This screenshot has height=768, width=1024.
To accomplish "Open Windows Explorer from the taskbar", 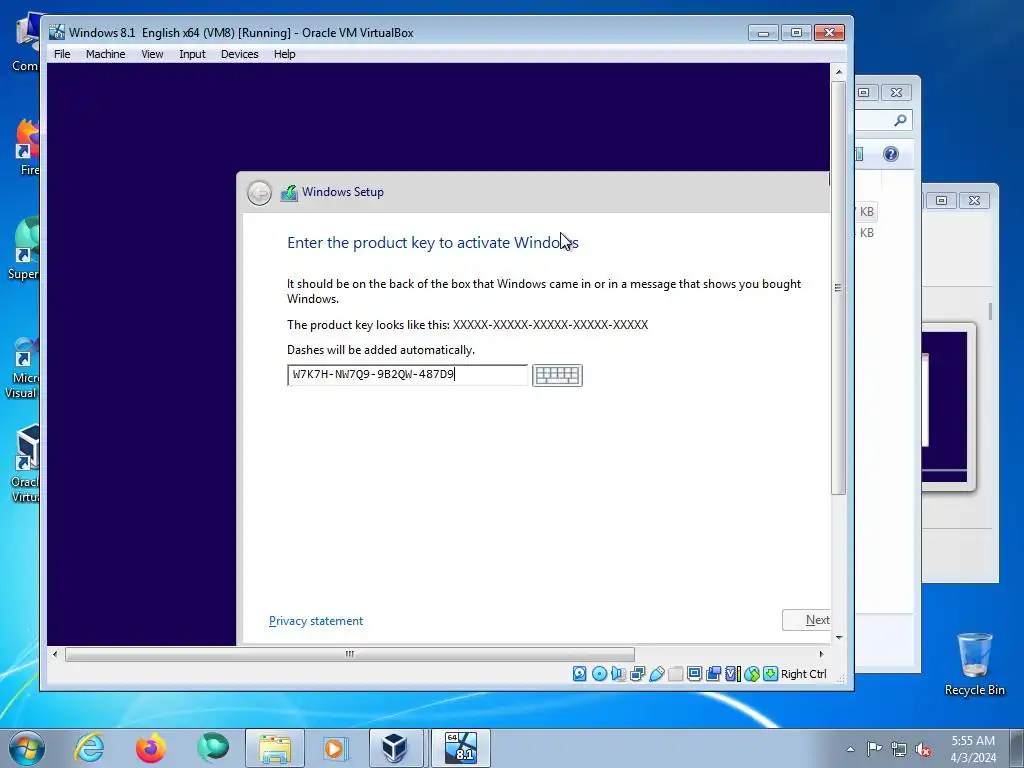I will [x=275, y=748].
